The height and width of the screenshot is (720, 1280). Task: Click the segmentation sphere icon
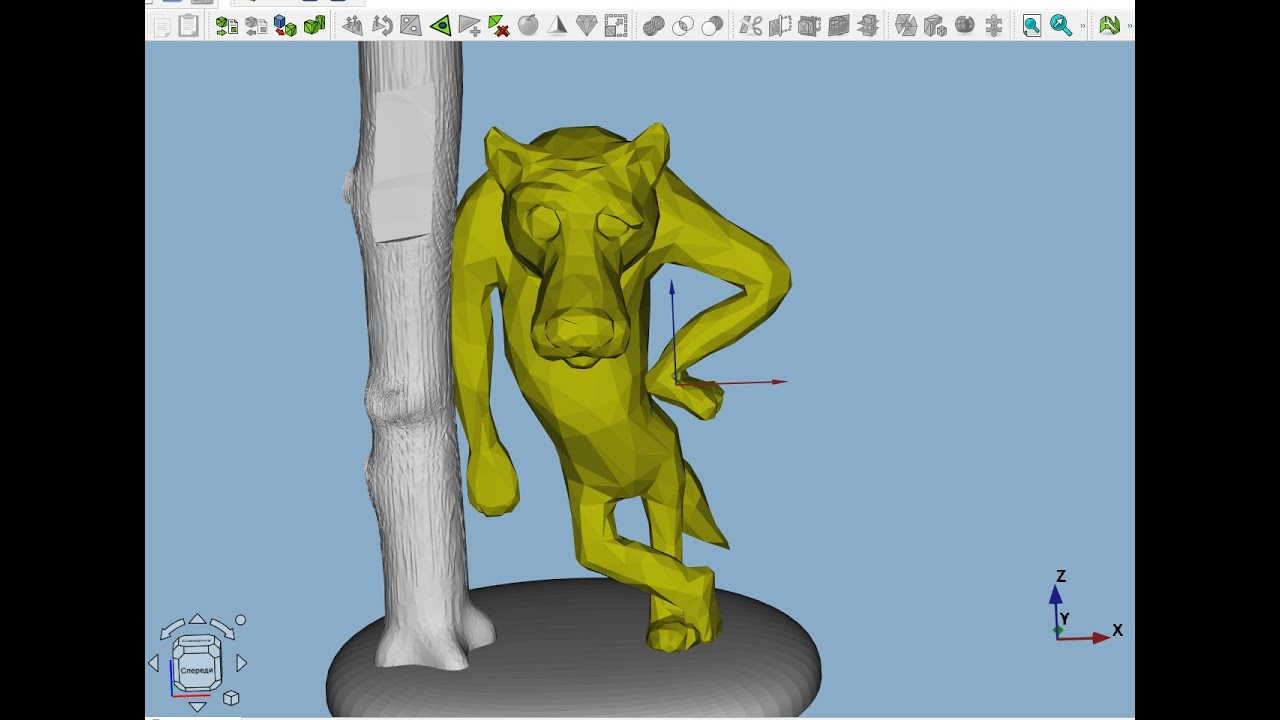coord(964,26)
